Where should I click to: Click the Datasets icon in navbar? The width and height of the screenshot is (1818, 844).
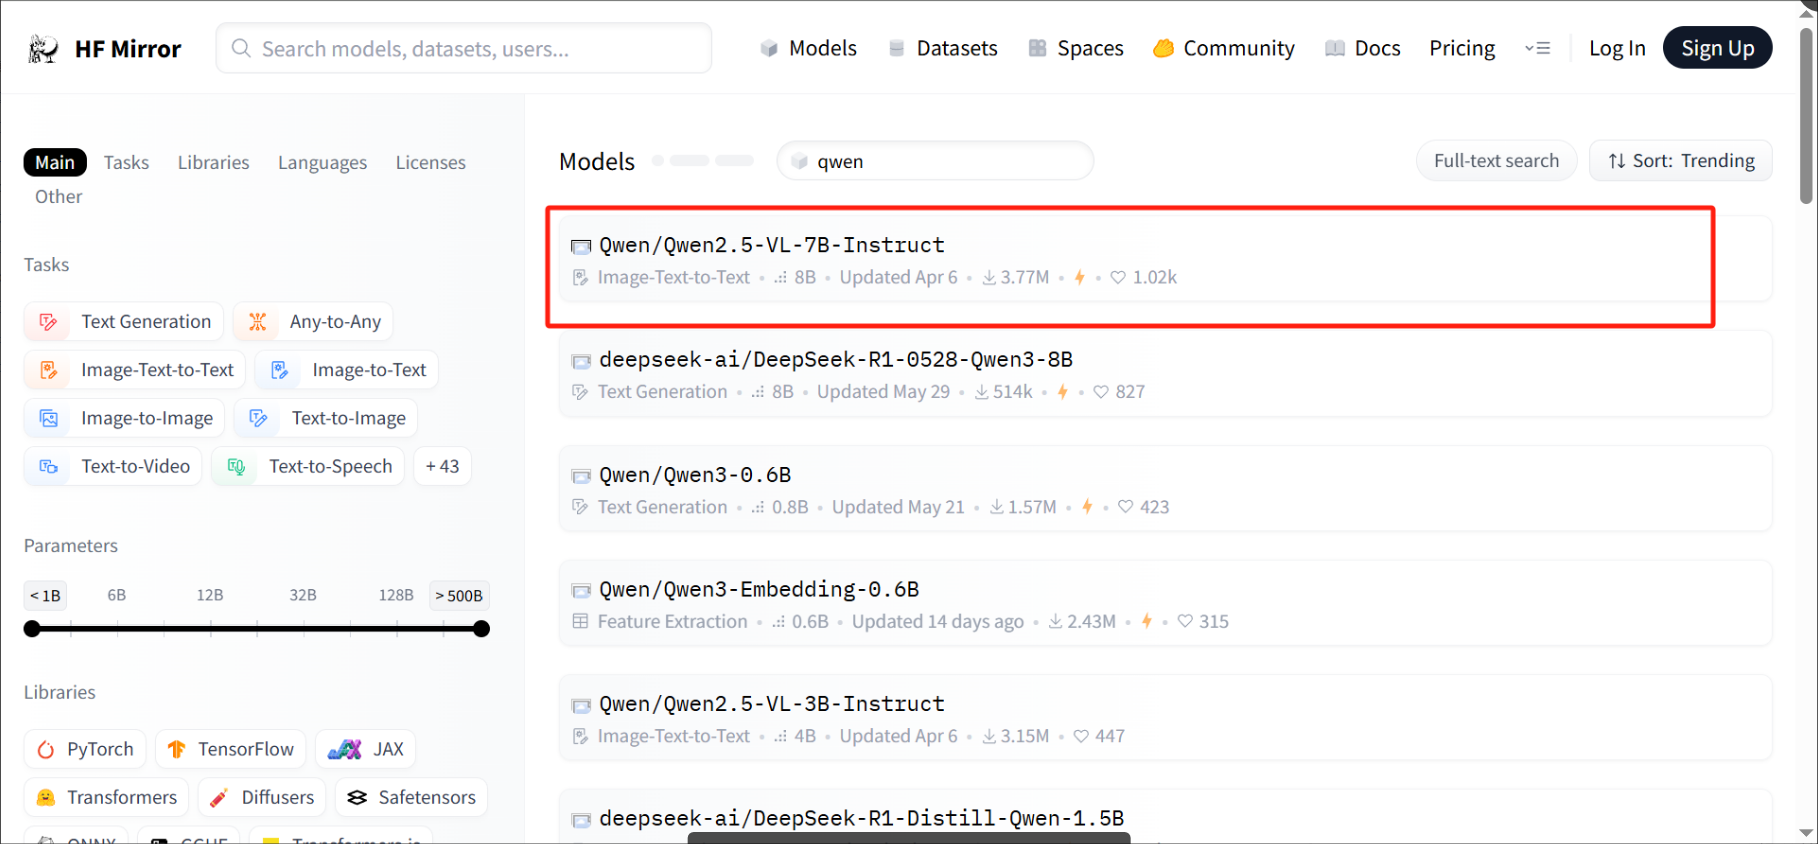coord(897,48)
